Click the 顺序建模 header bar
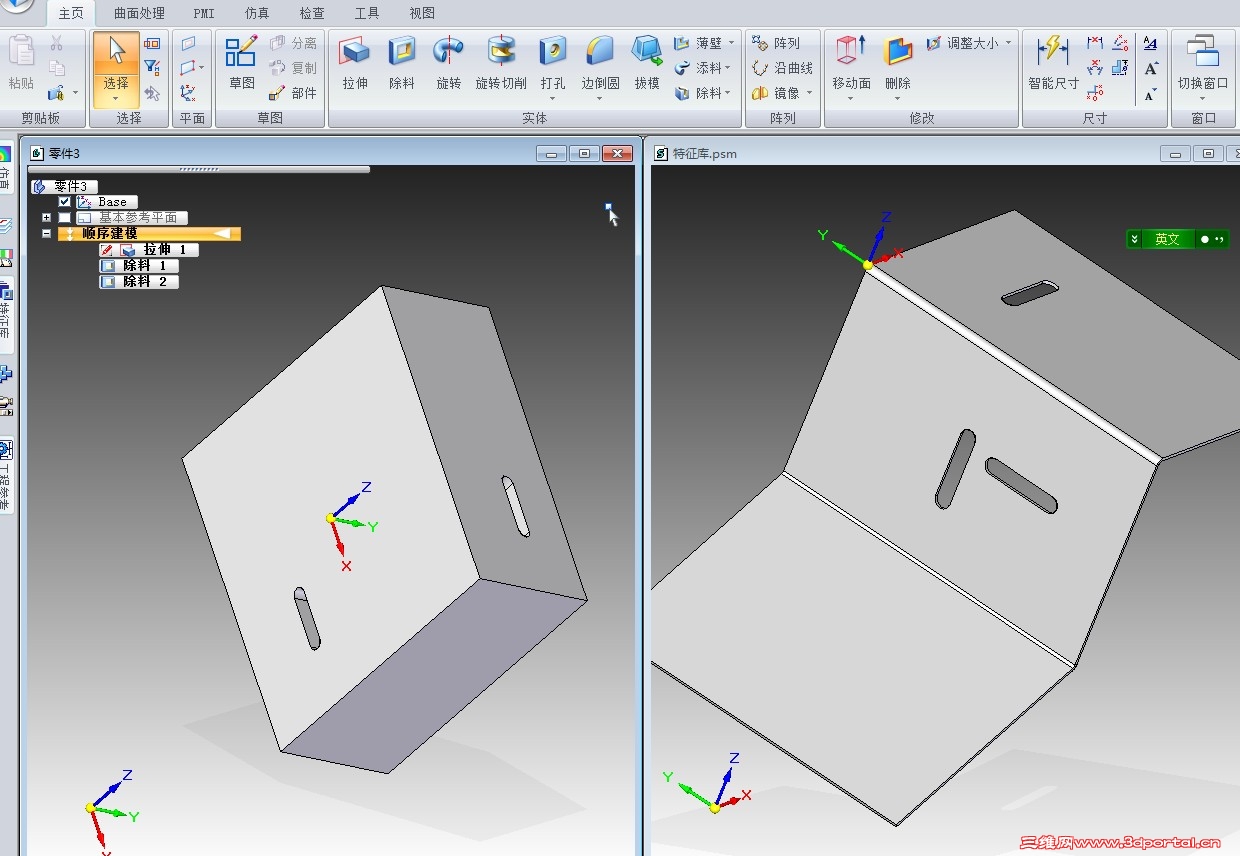The image size is (1240, 856). [x=149, y=234]
